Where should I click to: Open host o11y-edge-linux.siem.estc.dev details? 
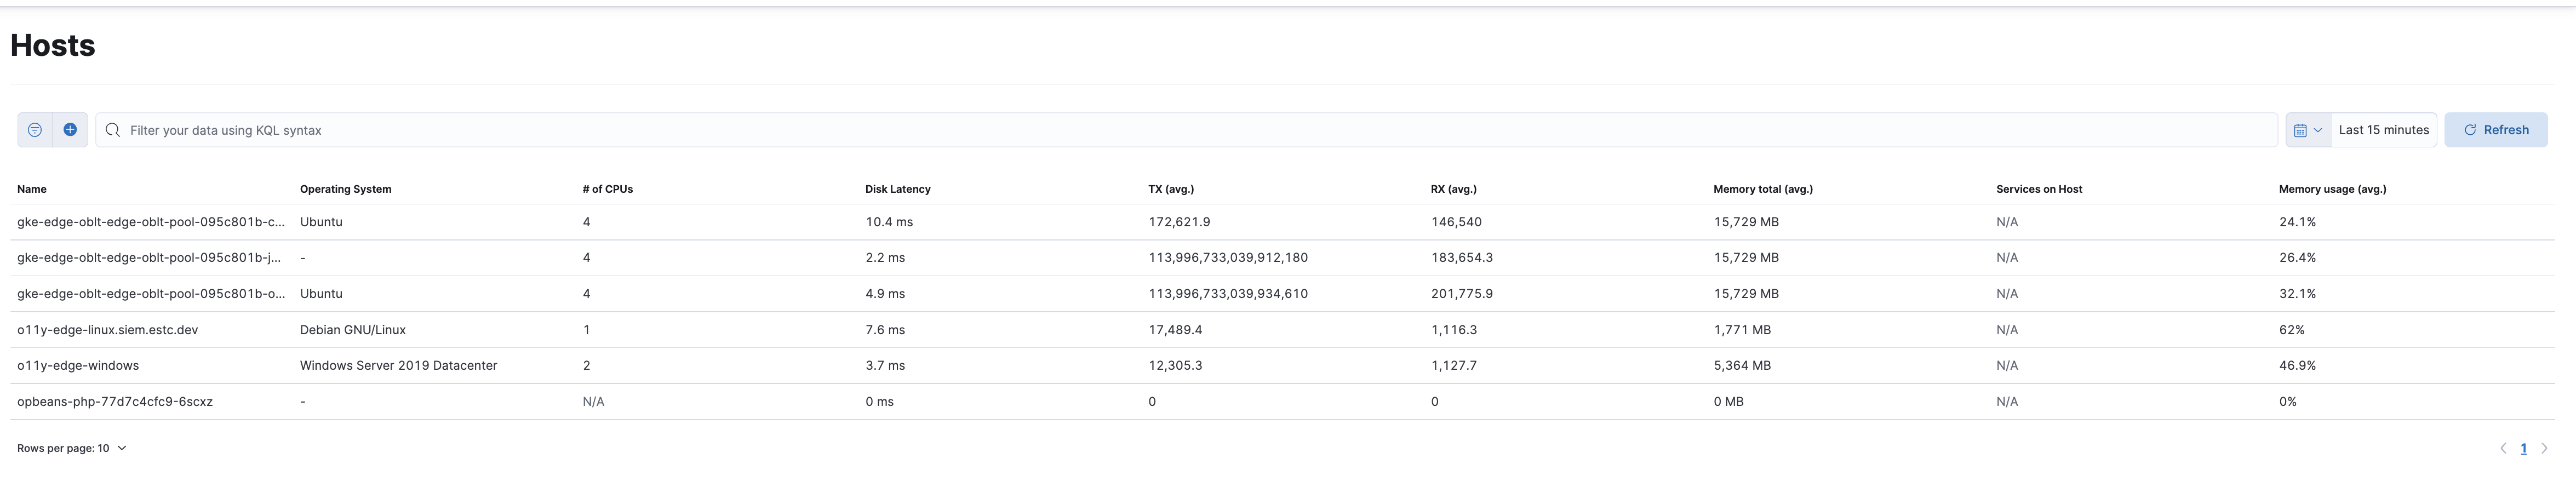coord(107,328)
